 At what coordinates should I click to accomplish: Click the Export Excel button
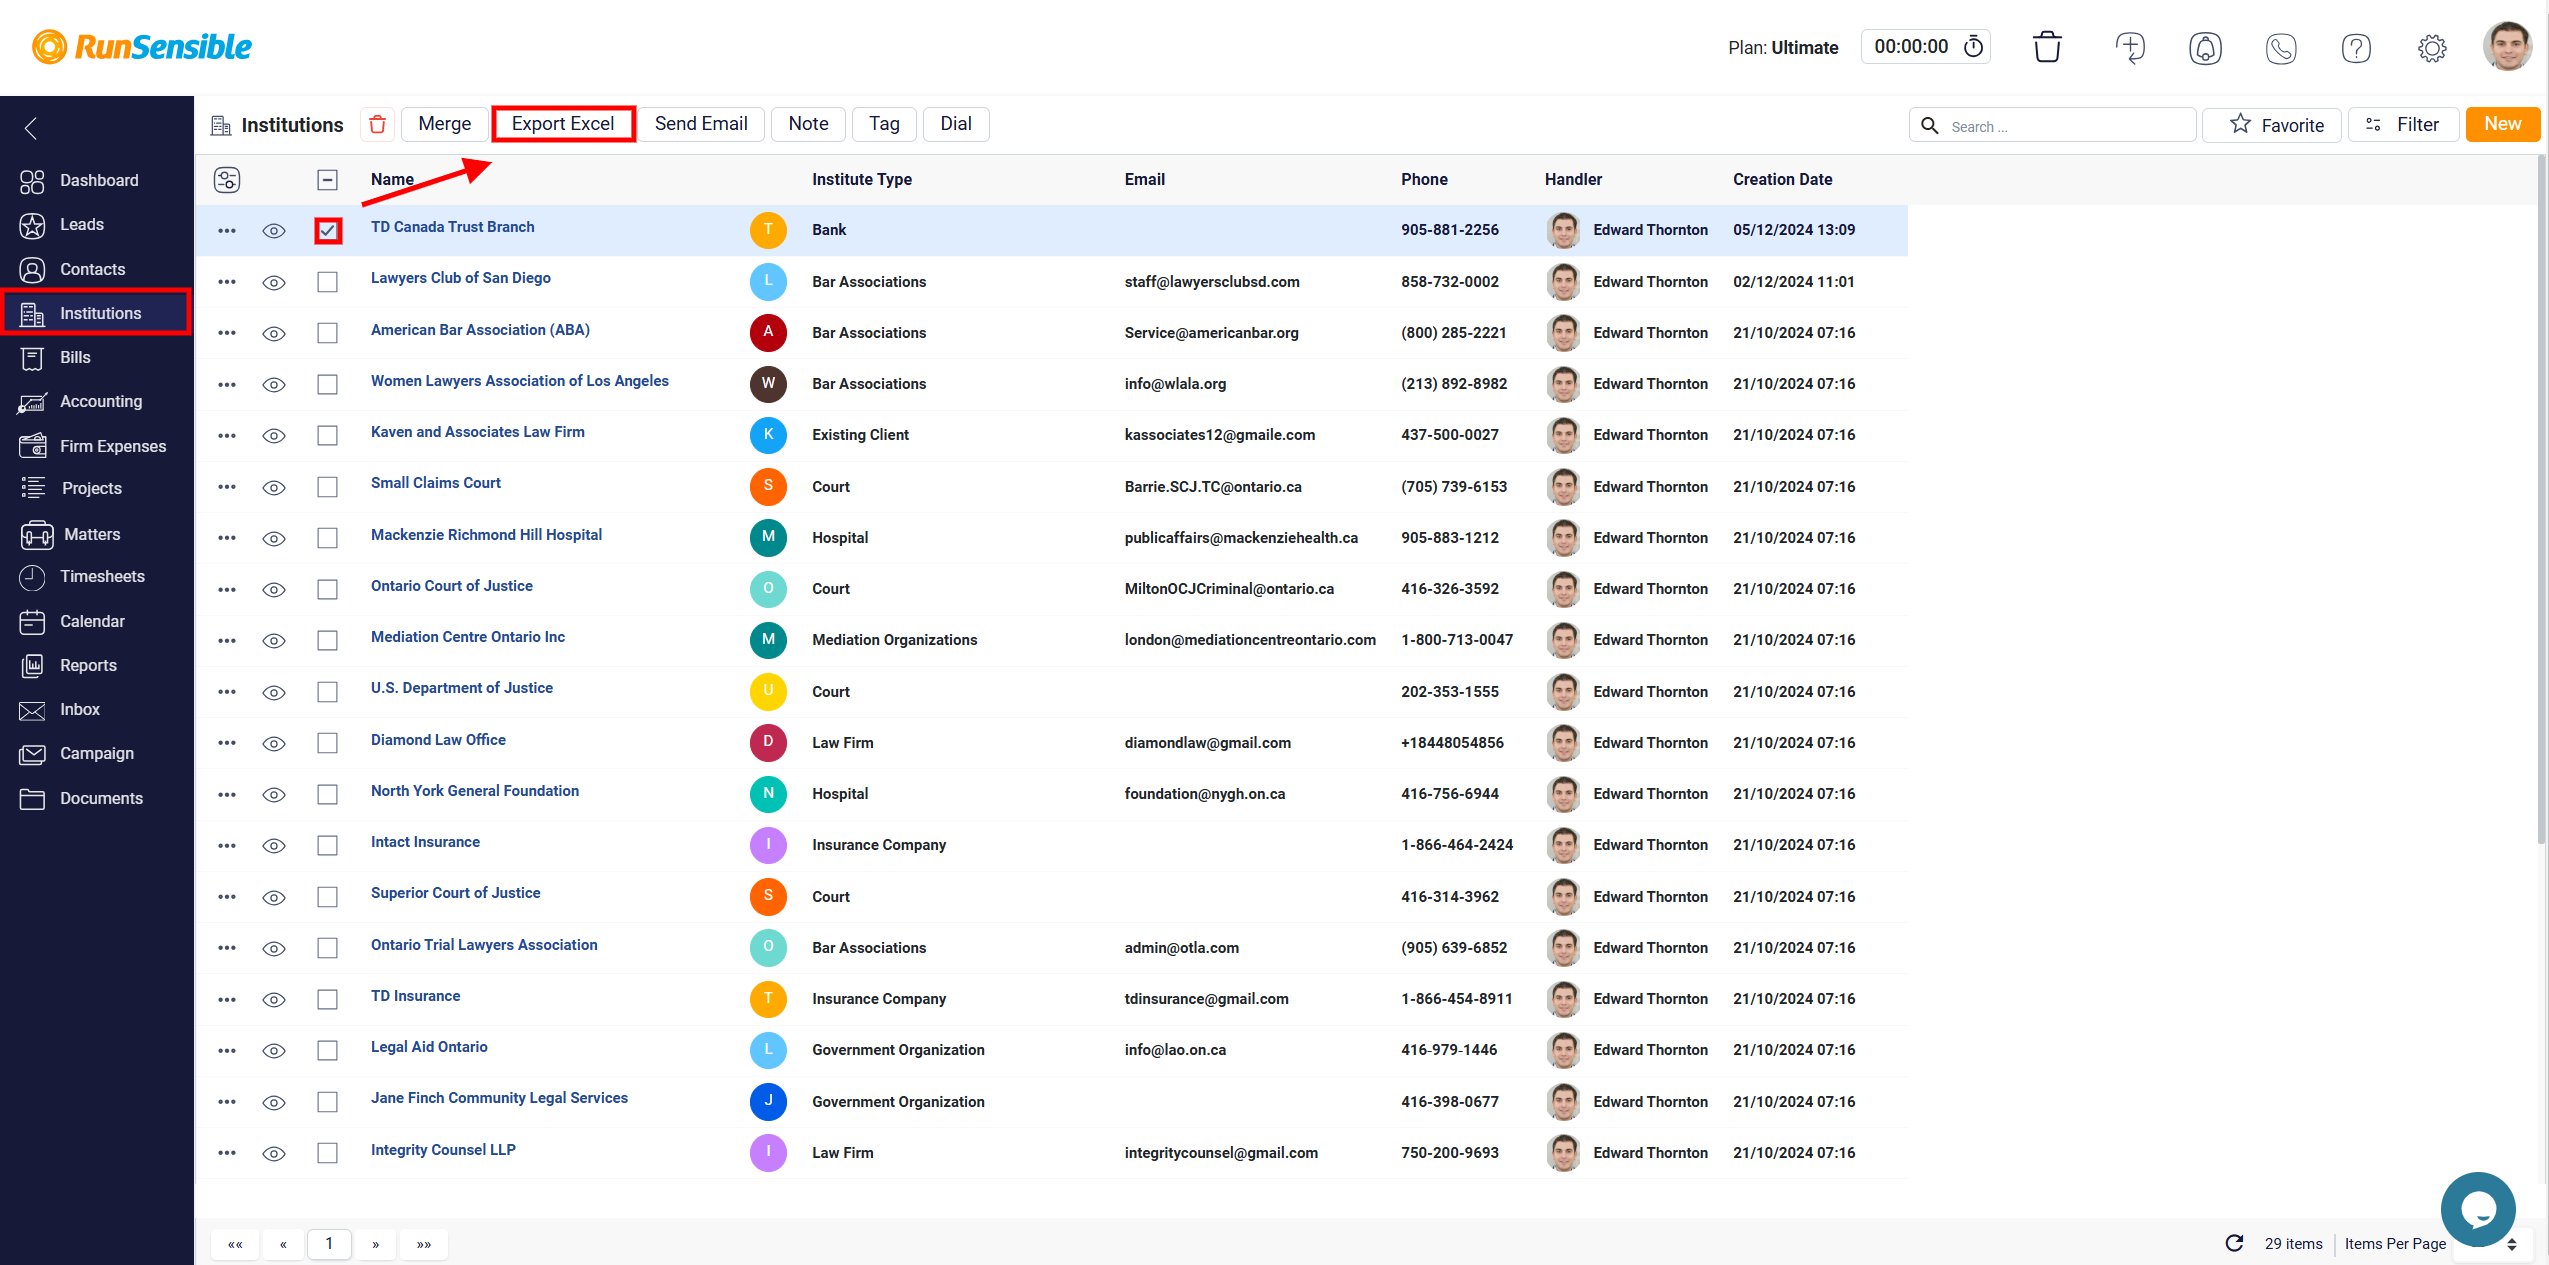pyautogui.click(x=563, y=124)
